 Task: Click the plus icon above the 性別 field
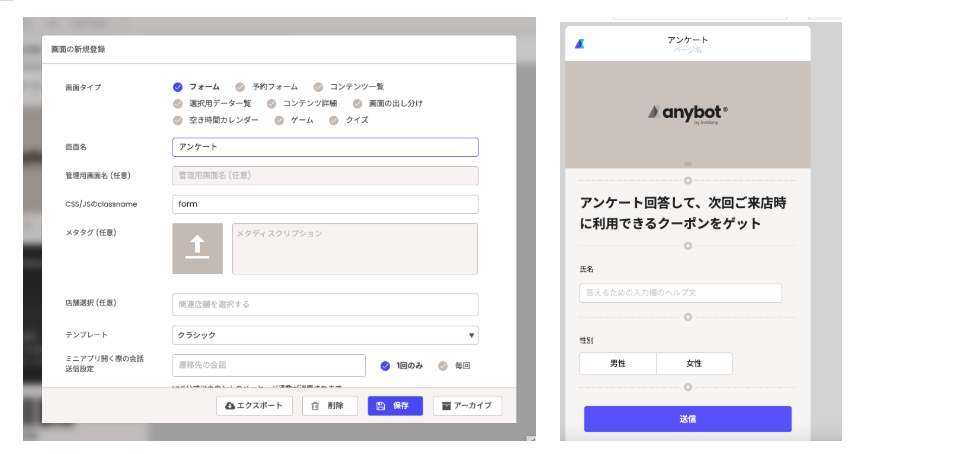click(687, 317)
